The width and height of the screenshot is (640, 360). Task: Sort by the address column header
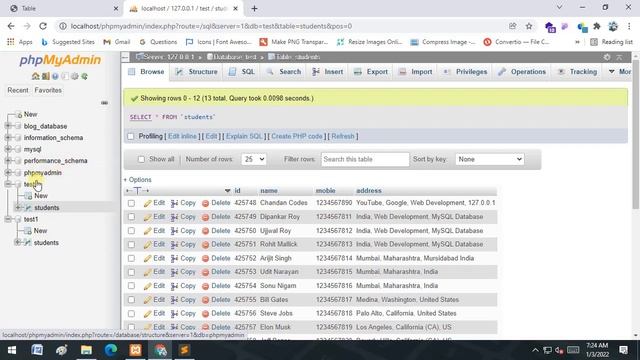click(x=369, y=191)
